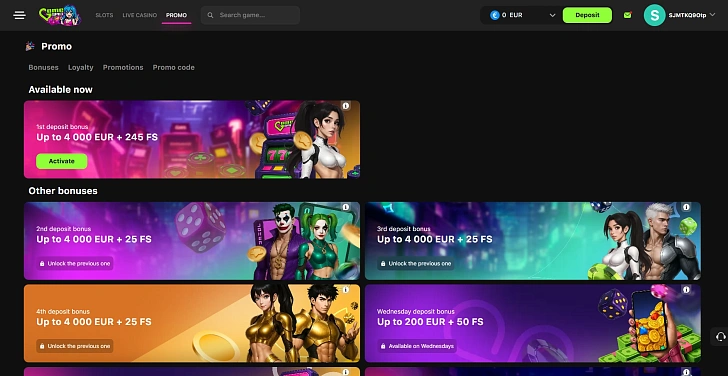Click the party popper icon beside Promo

(x=30, y=46)
